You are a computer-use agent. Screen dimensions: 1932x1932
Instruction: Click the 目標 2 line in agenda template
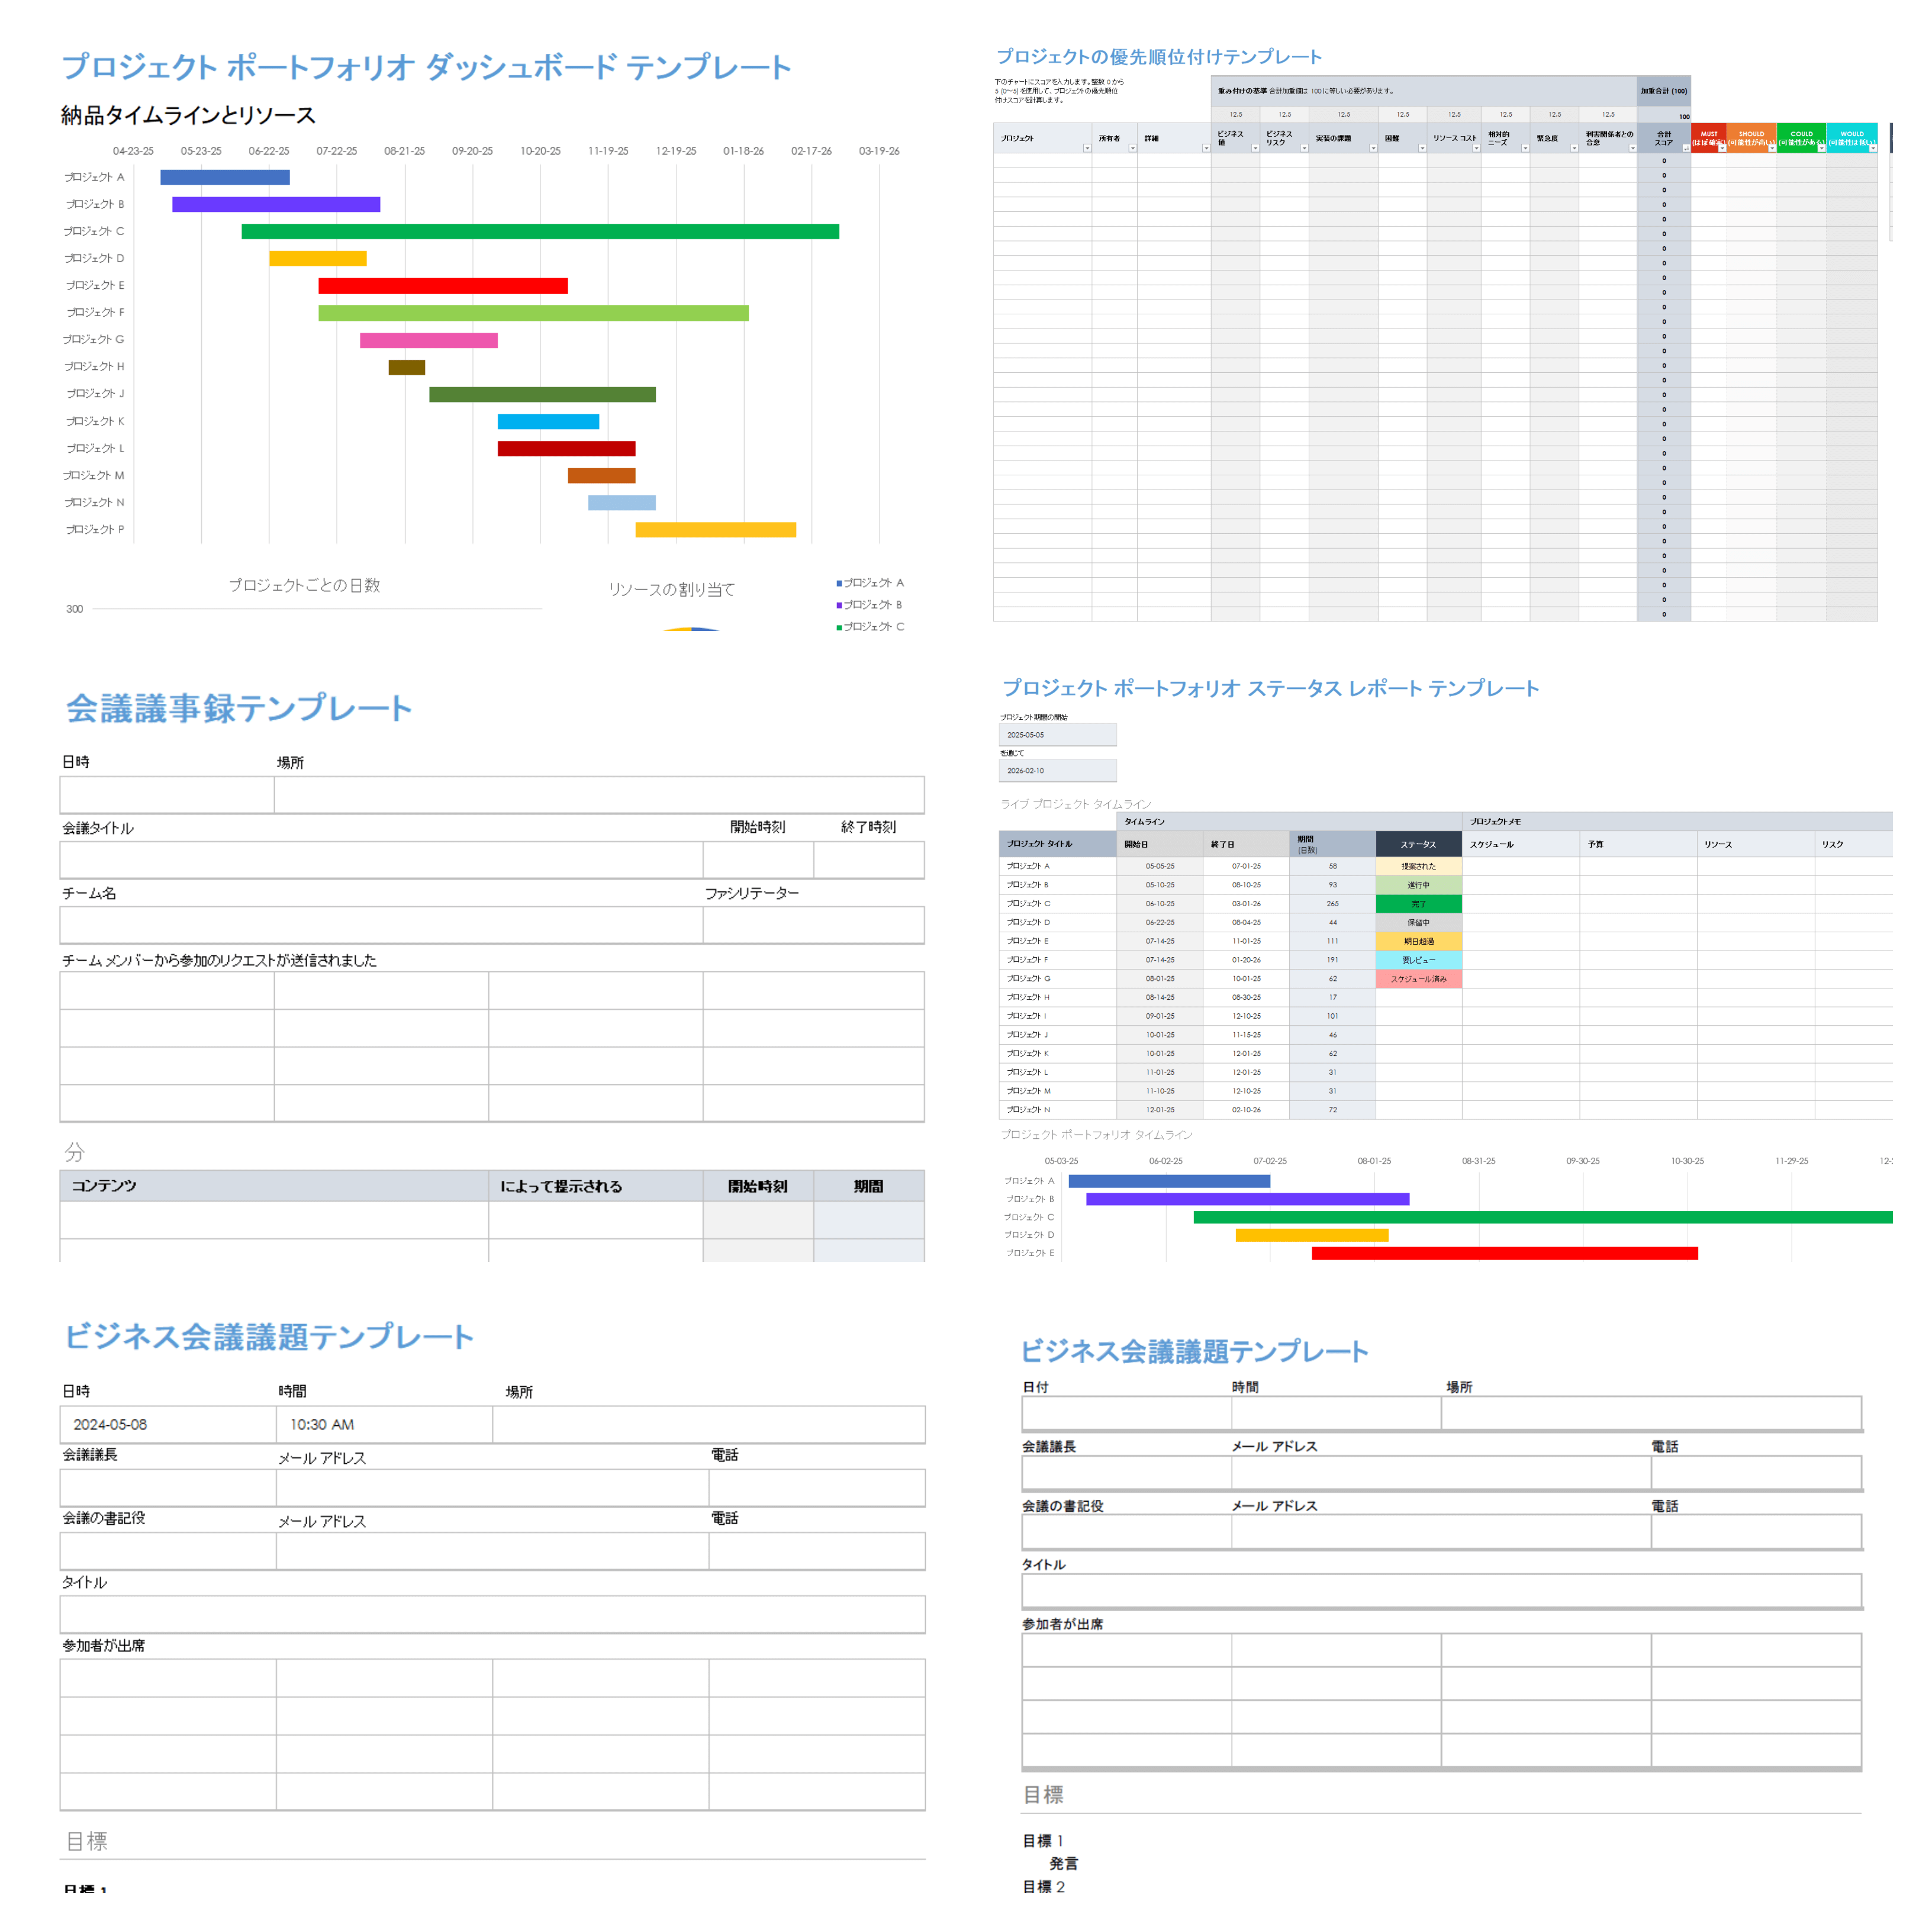1043,1887
